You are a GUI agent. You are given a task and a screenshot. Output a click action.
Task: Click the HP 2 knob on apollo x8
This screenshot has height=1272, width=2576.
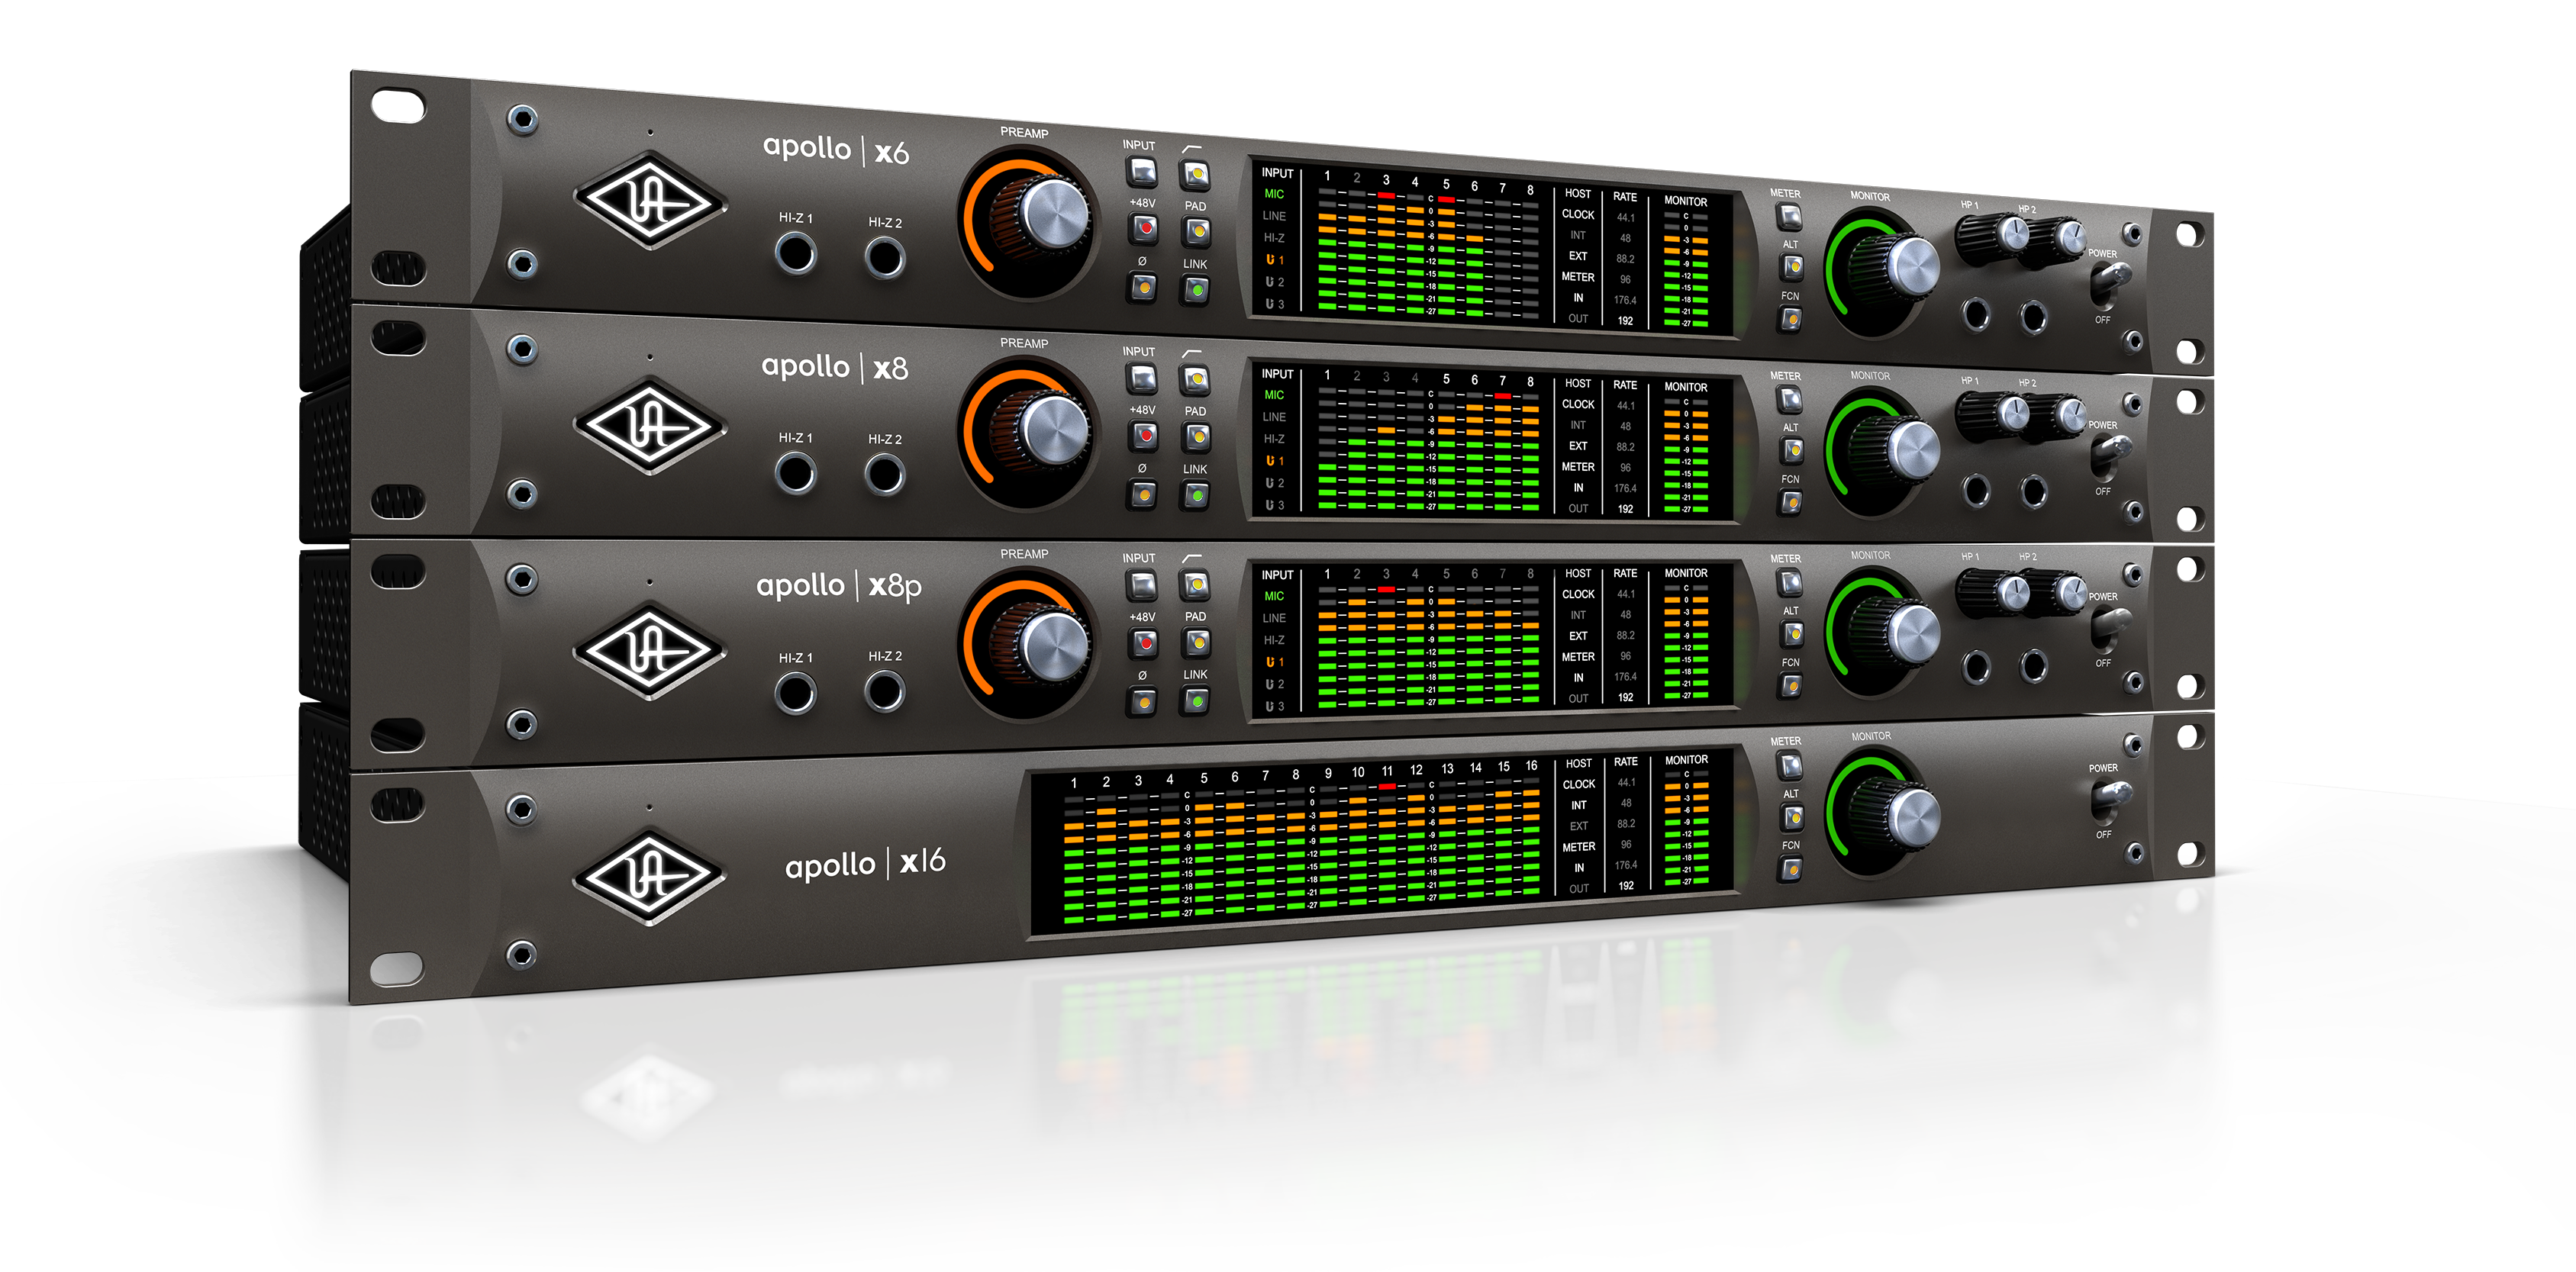pyautogui.click(x=2053, y=416)
